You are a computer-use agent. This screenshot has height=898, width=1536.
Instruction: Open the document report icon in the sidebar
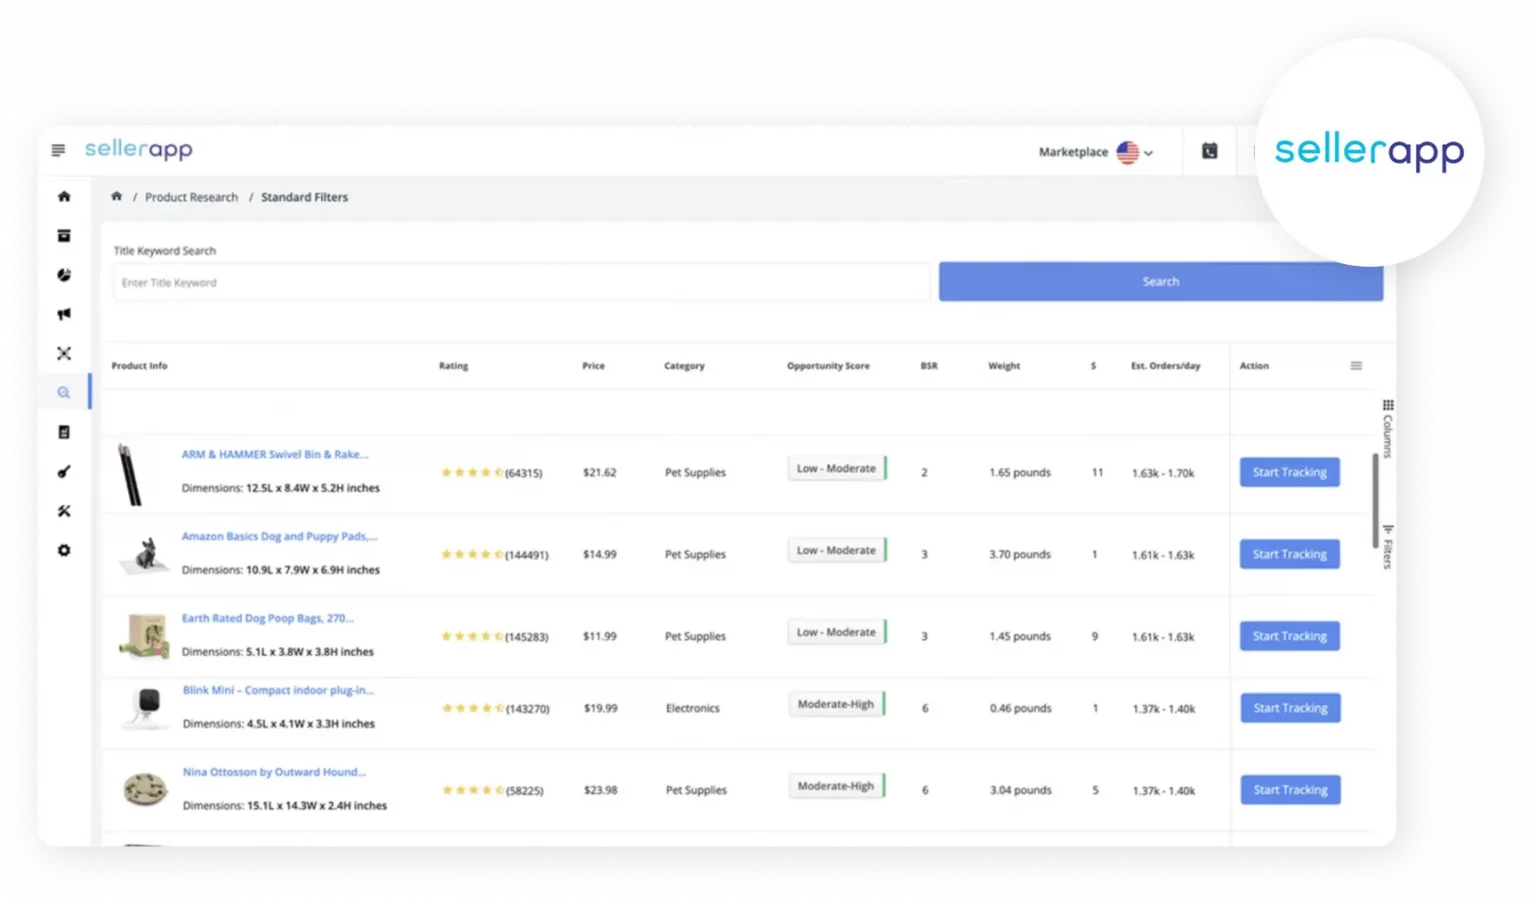64,432
